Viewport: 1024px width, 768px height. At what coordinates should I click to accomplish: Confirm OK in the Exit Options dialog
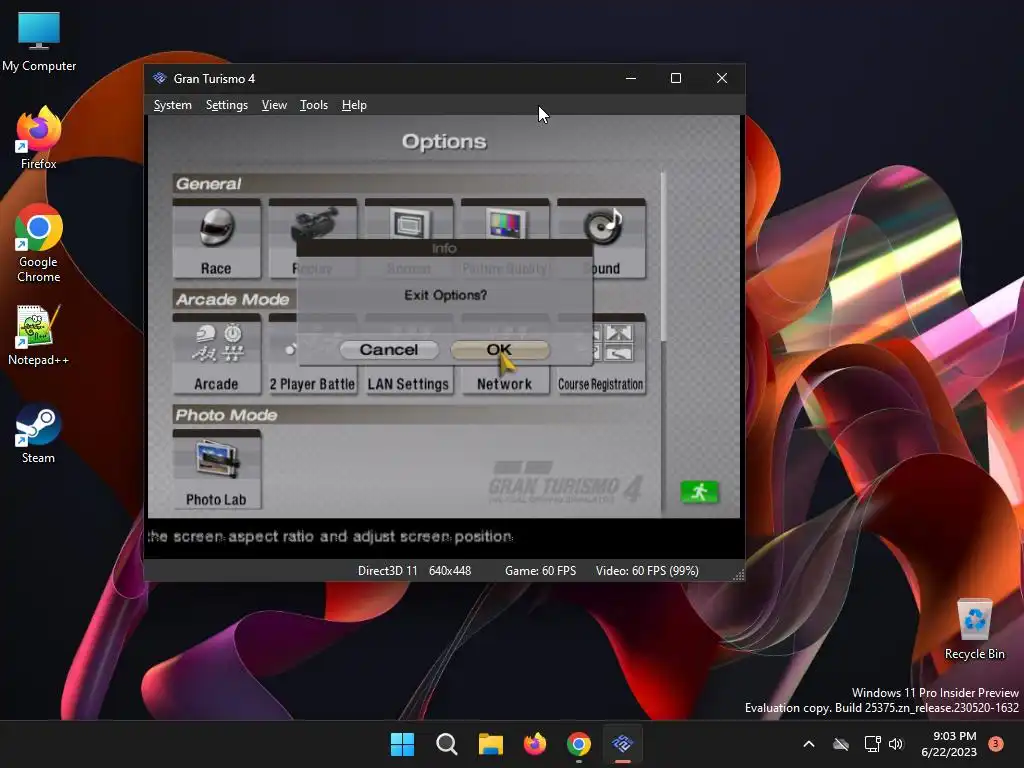click(x=500, y=349)
